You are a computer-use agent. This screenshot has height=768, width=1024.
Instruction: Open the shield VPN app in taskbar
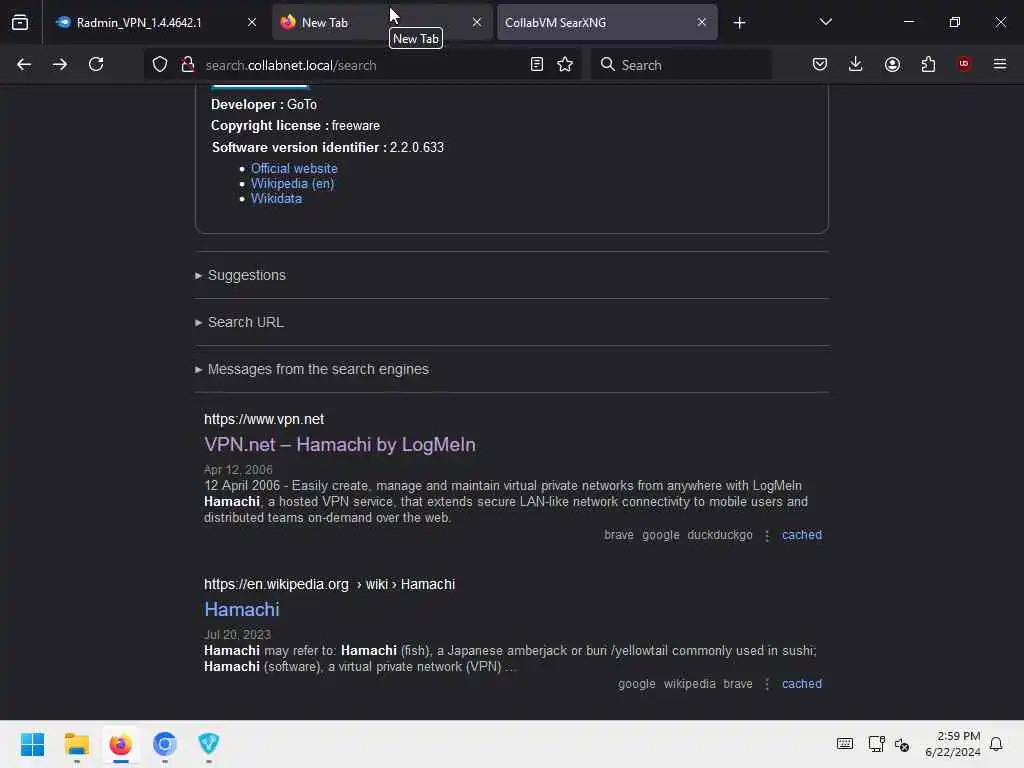click(208, 744)
